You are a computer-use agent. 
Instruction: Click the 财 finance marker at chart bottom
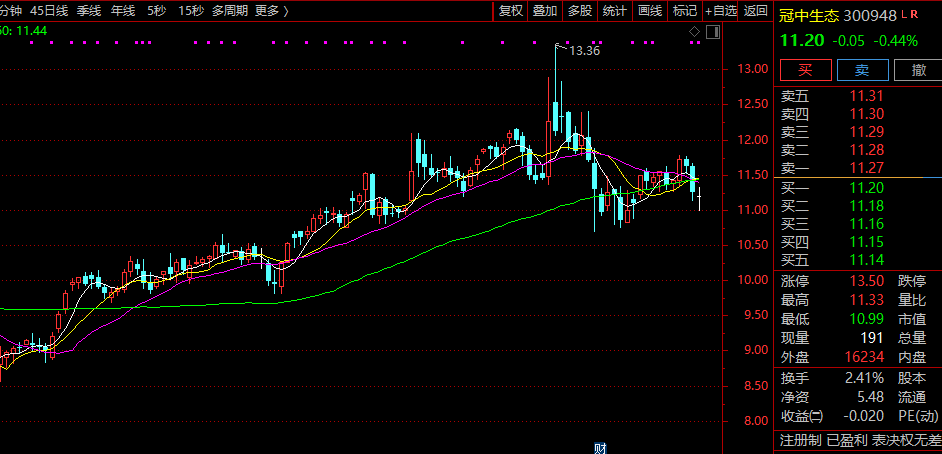click(601, 447)
